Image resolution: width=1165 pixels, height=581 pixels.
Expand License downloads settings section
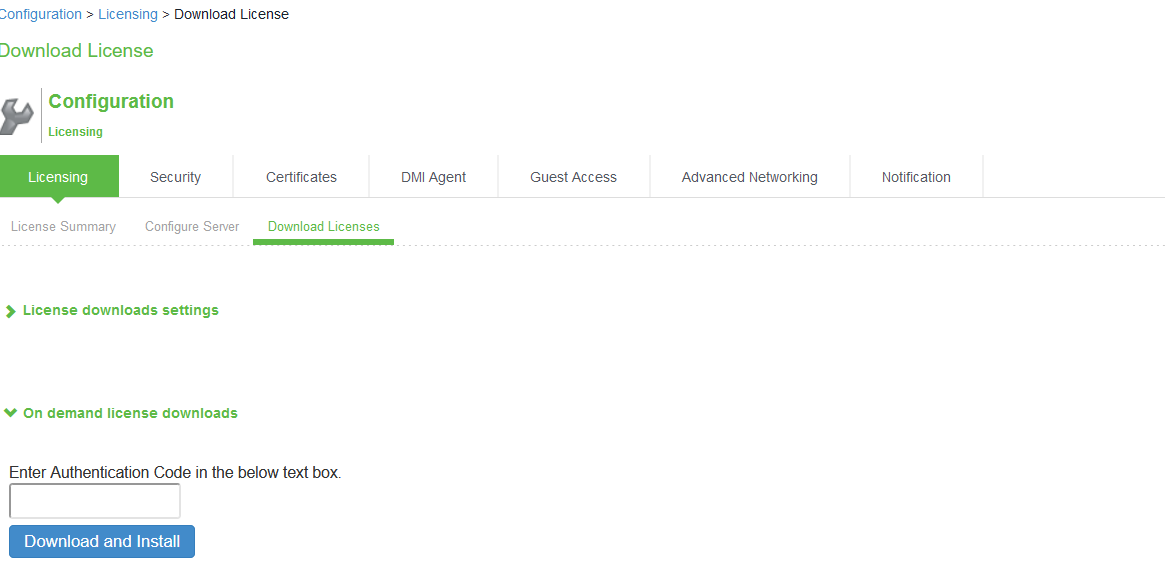pyautogui.click(x=120, y=310)
